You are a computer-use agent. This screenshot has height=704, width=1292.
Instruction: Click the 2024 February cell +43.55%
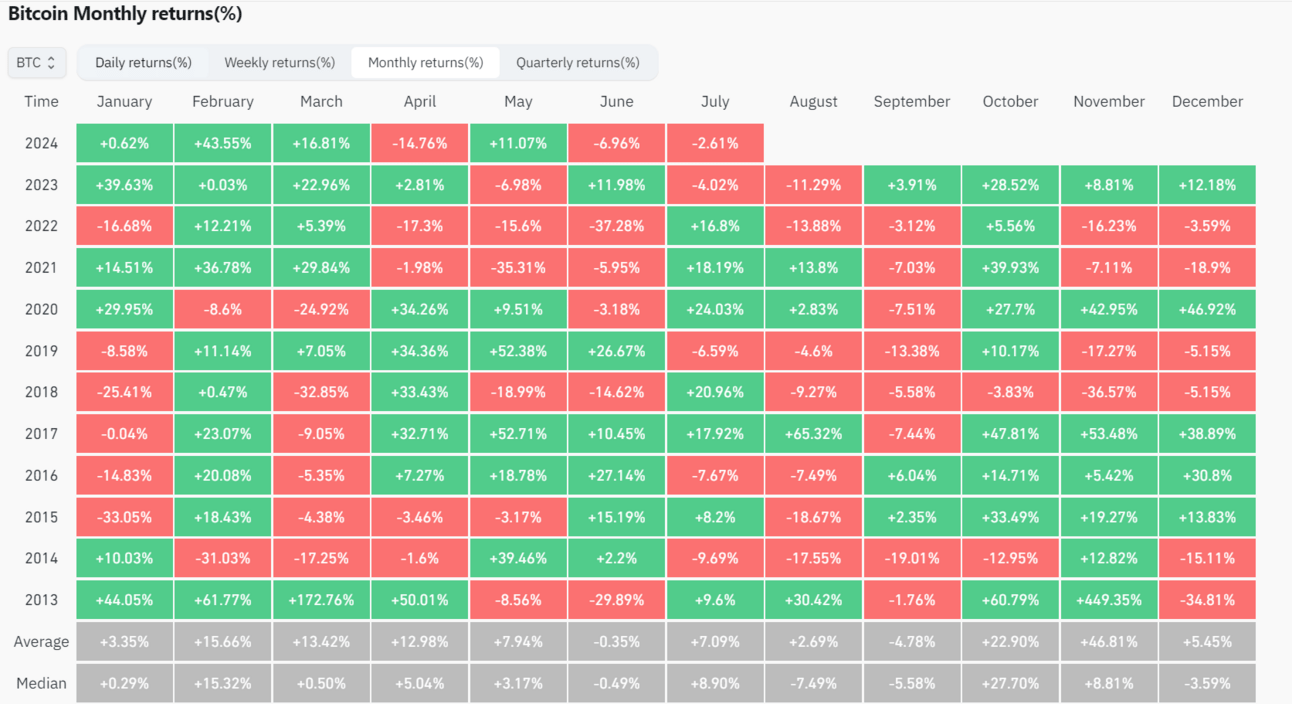click(x=223, y=143)
